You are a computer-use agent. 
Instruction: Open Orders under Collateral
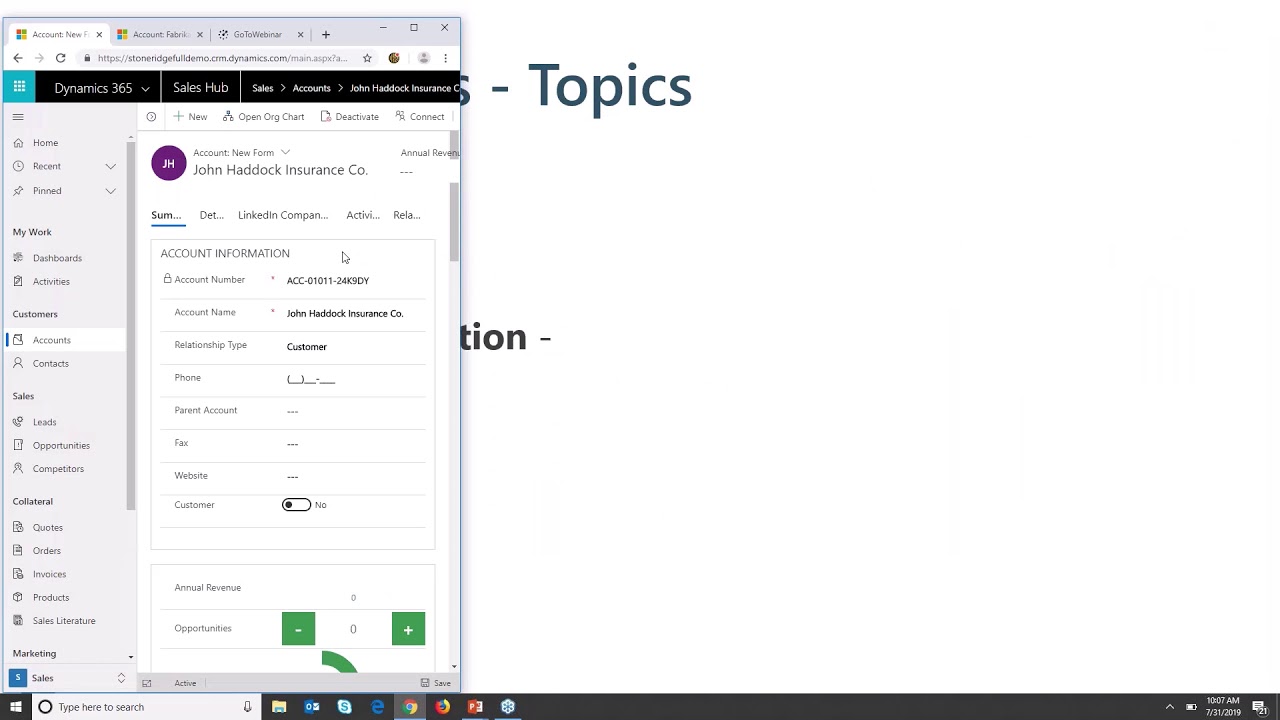point(46,551)
